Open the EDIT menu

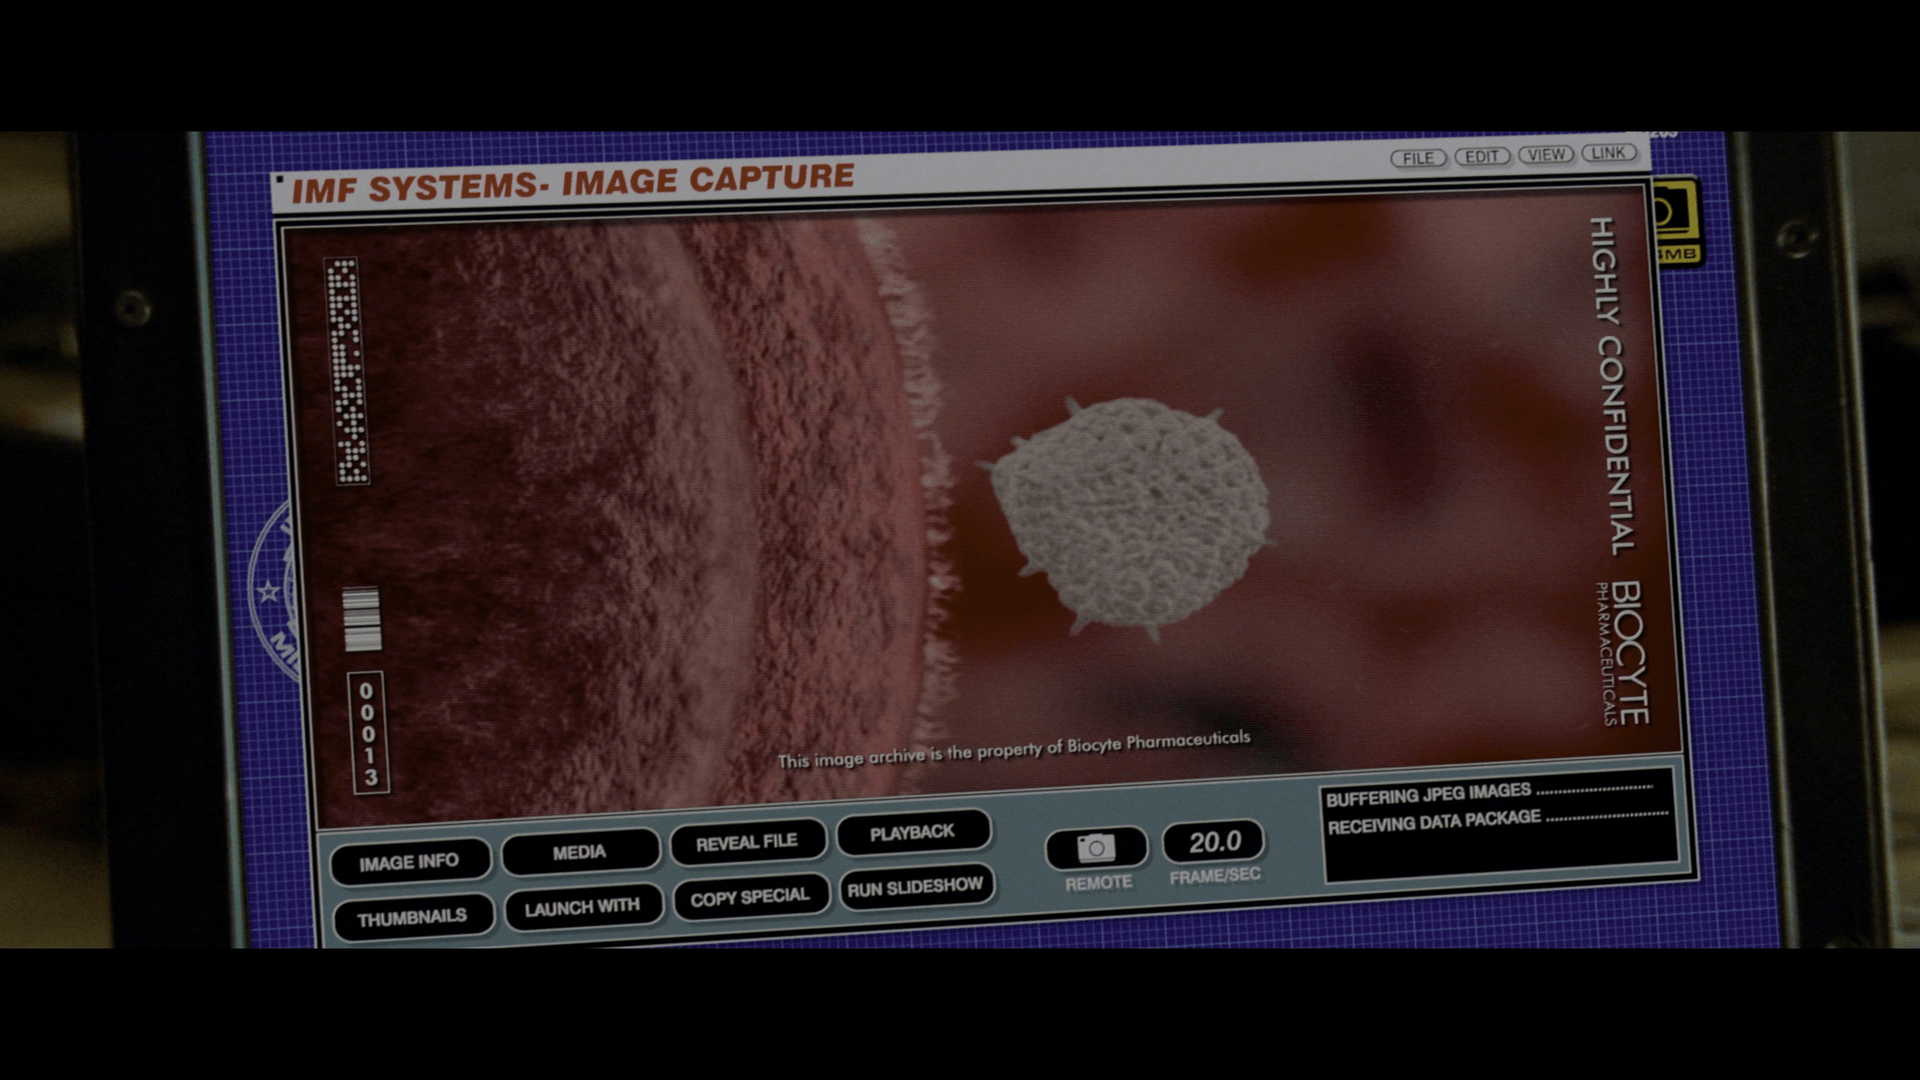(1482, 156)
